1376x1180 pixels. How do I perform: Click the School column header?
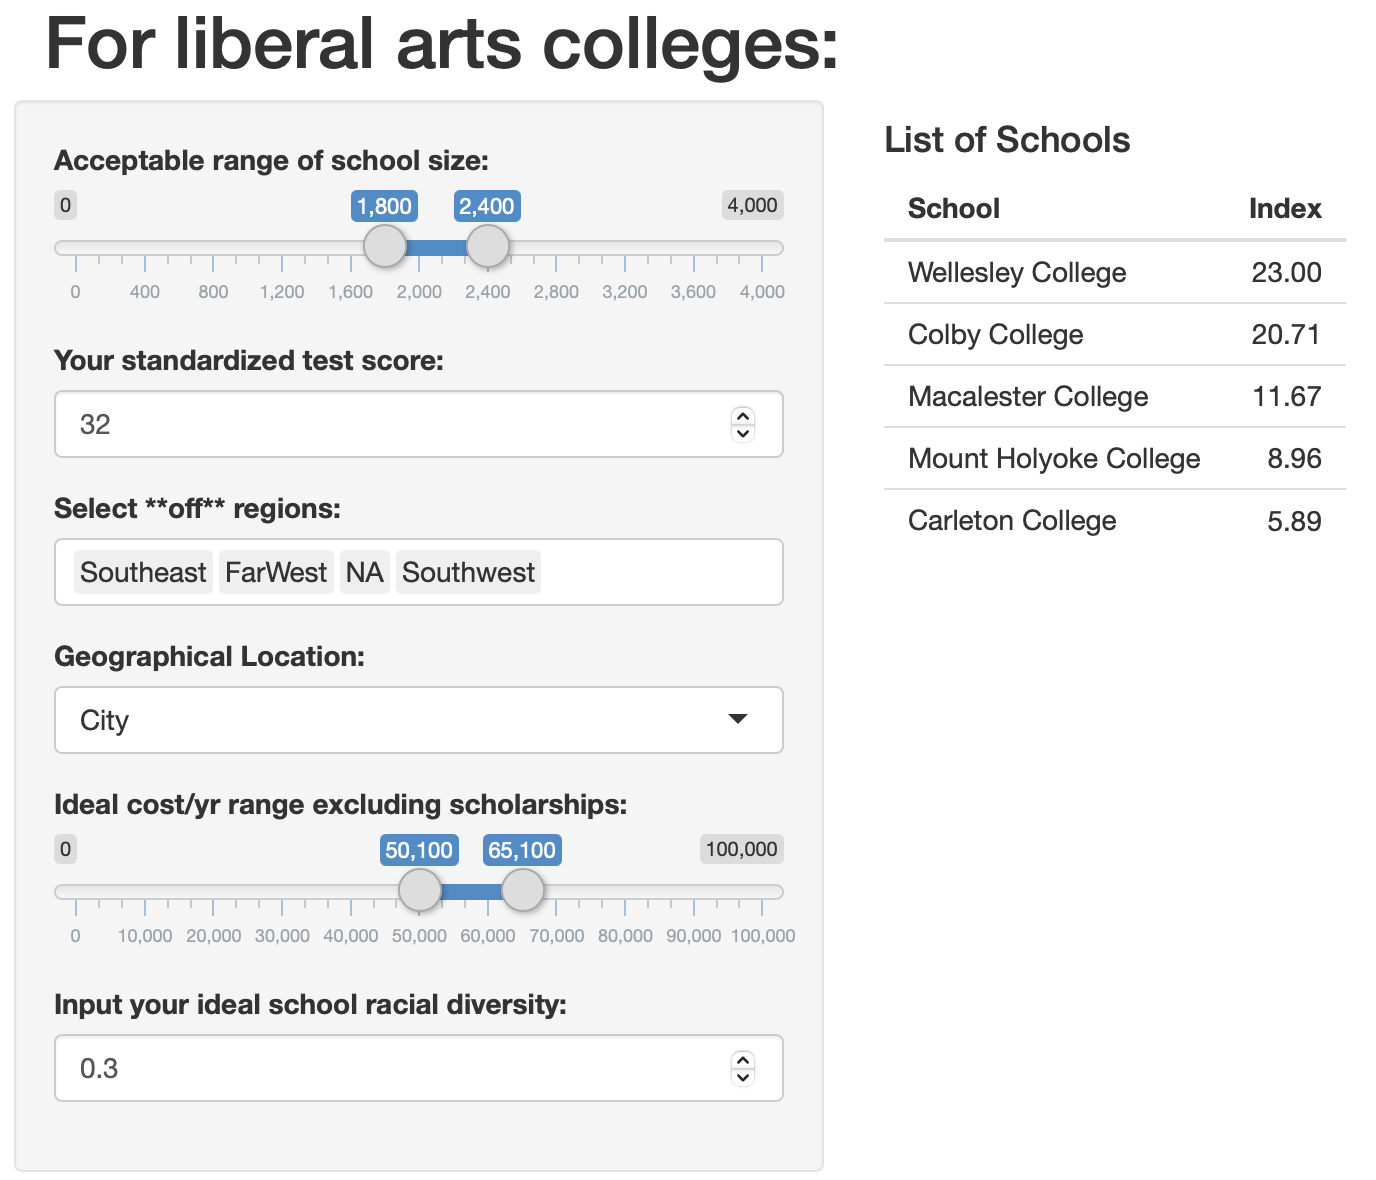(953, 208)
